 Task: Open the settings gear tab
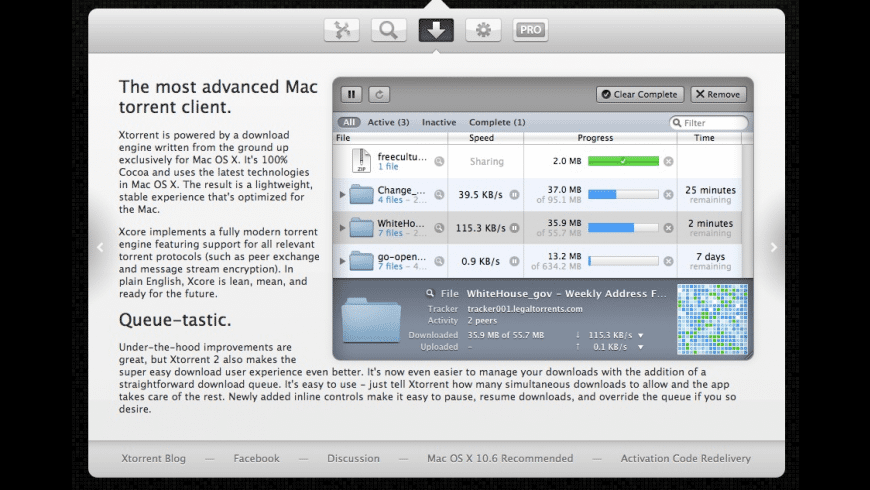point(483,30)
